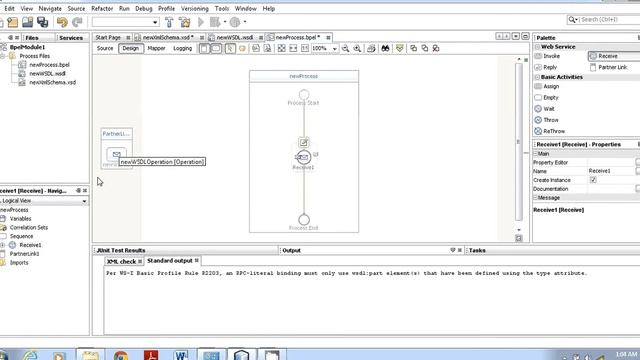640x360 pixels.
Task: Open the zoom 100% dropdown
Action: pyautogui.click(x=335, y=49)
